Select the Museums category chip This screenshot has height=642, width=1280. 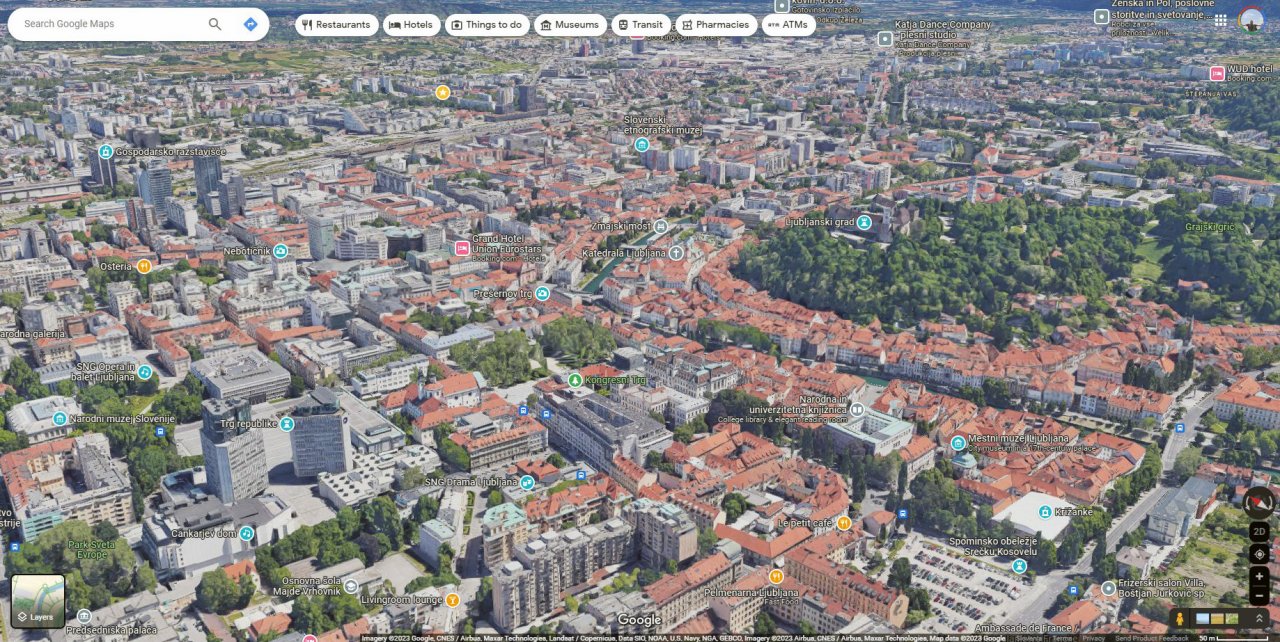click(570, 25)
